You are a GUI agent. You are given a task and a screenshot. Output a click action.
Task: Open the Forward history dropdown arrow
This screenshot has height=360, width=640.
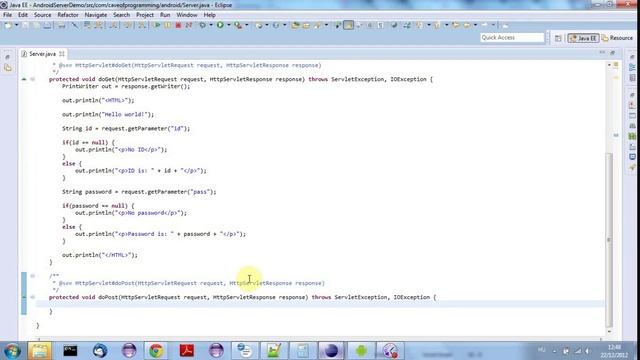(493, 25)
